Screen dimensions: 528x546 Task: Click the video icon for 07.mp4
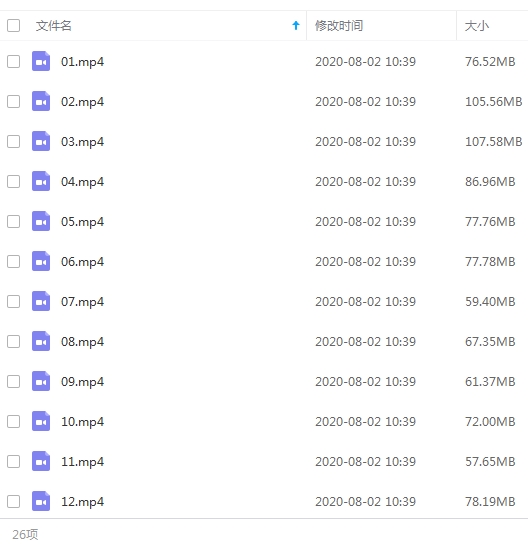41,301
